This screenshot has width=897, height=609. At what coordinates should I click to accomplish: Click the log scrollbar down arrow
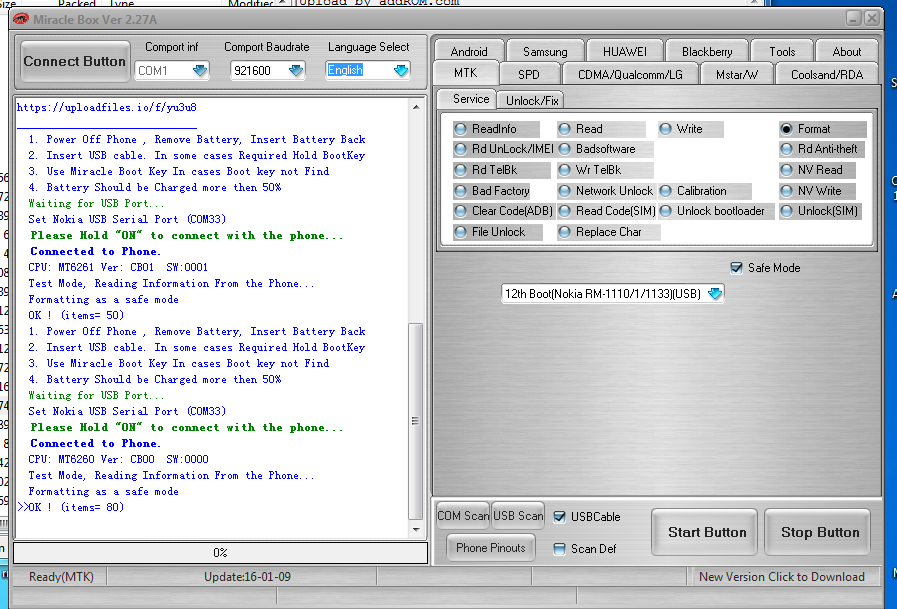tap(416, 530)
